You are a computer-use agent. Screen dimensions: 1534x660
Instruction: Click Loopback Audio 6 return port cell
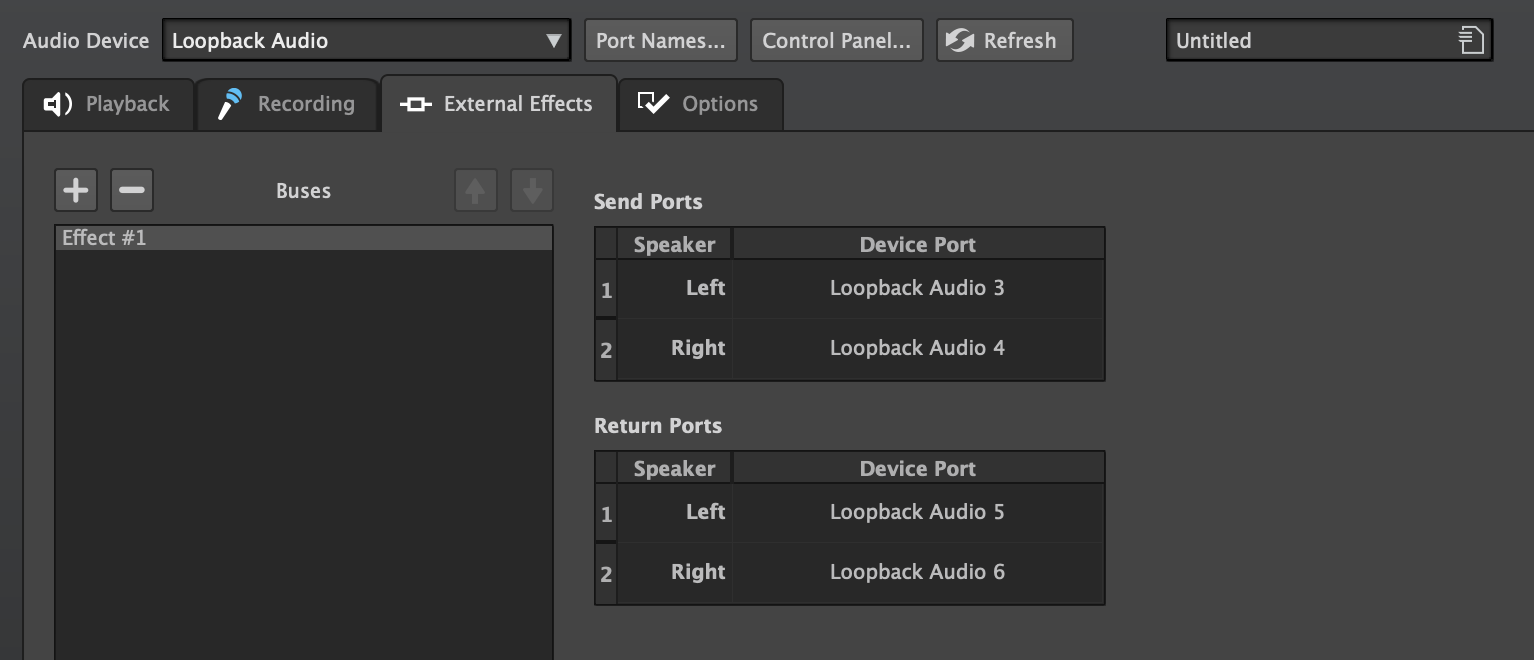[917, 573]
